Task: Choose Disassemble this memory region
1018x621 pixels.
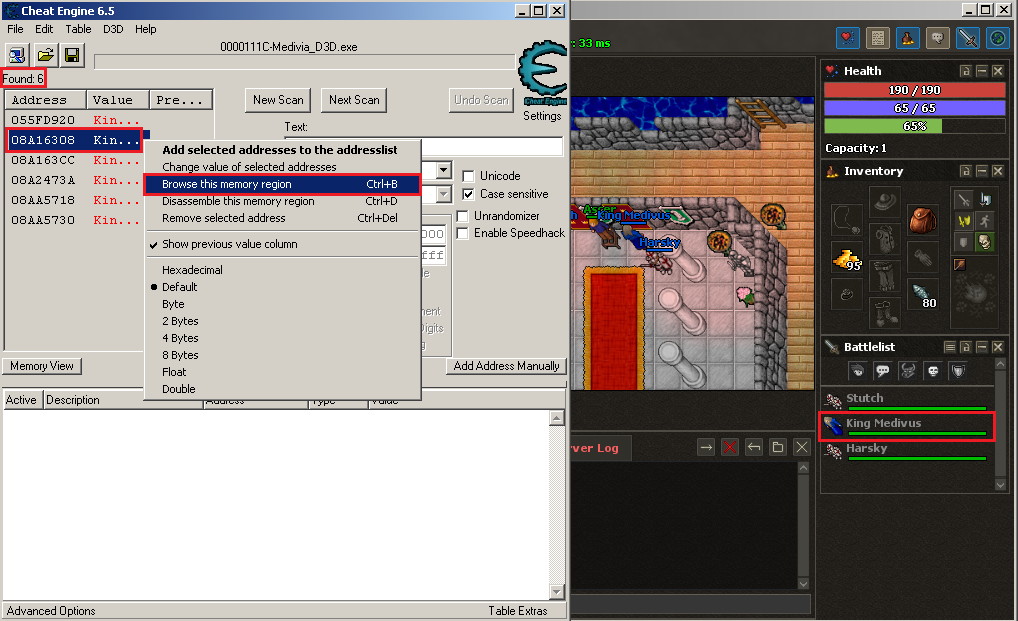Action: pyautogui.click(x=282, y=201)
